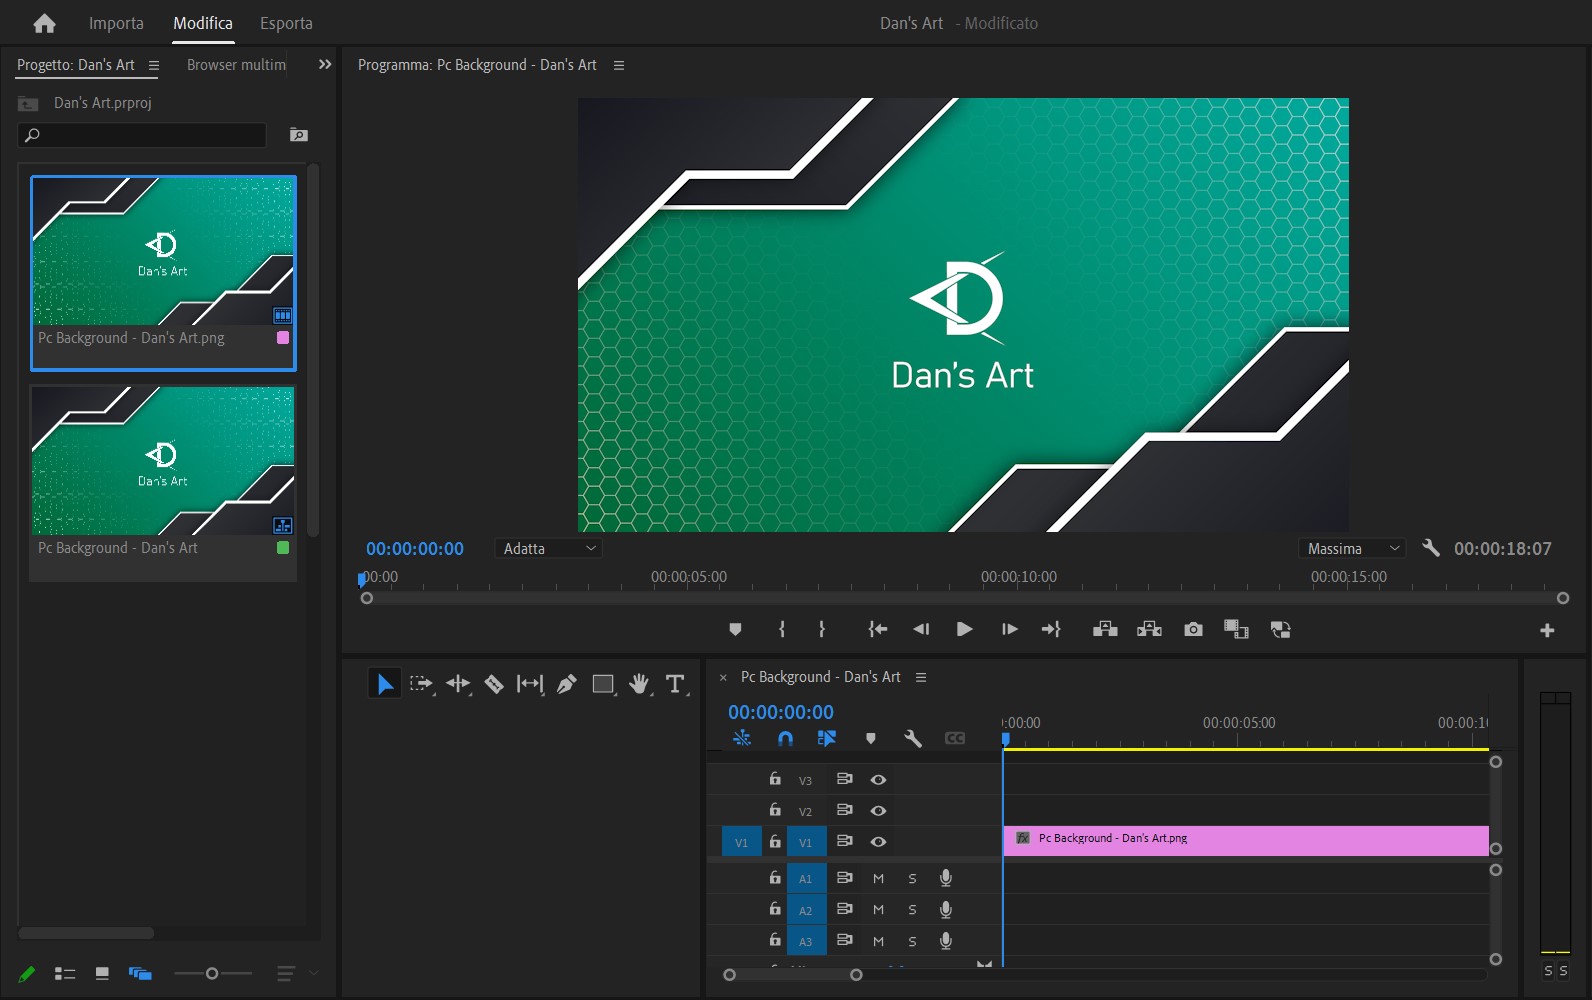
Task: Select the Razor tool
Action: [494, 684]
